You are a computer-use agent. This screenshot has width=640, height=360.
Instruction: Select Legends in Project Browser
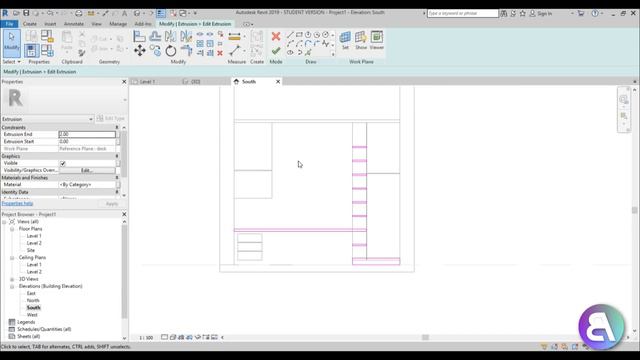click(26, 322)
